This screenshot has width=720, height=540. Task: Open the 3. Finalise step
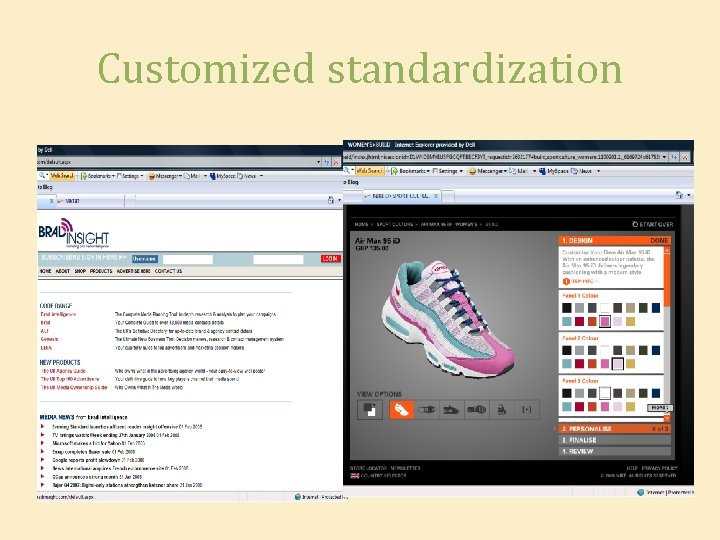(614, 440)
